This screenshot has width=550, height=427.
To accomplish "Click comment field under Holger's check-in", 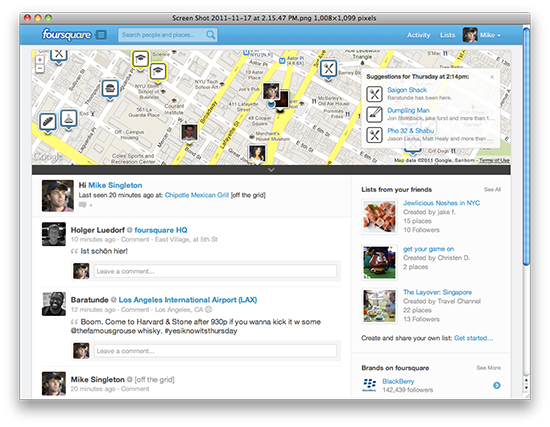I will [215, 271].
